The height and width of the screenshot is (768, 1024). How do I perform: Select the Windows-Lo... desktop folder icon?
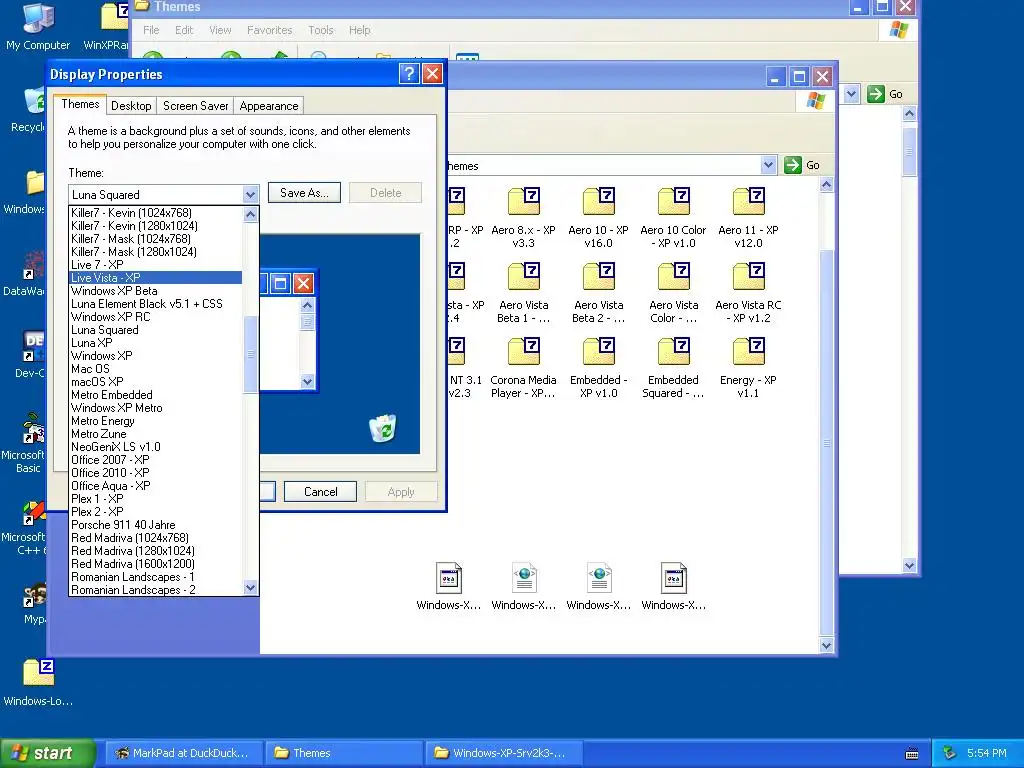tap(38, 673)
